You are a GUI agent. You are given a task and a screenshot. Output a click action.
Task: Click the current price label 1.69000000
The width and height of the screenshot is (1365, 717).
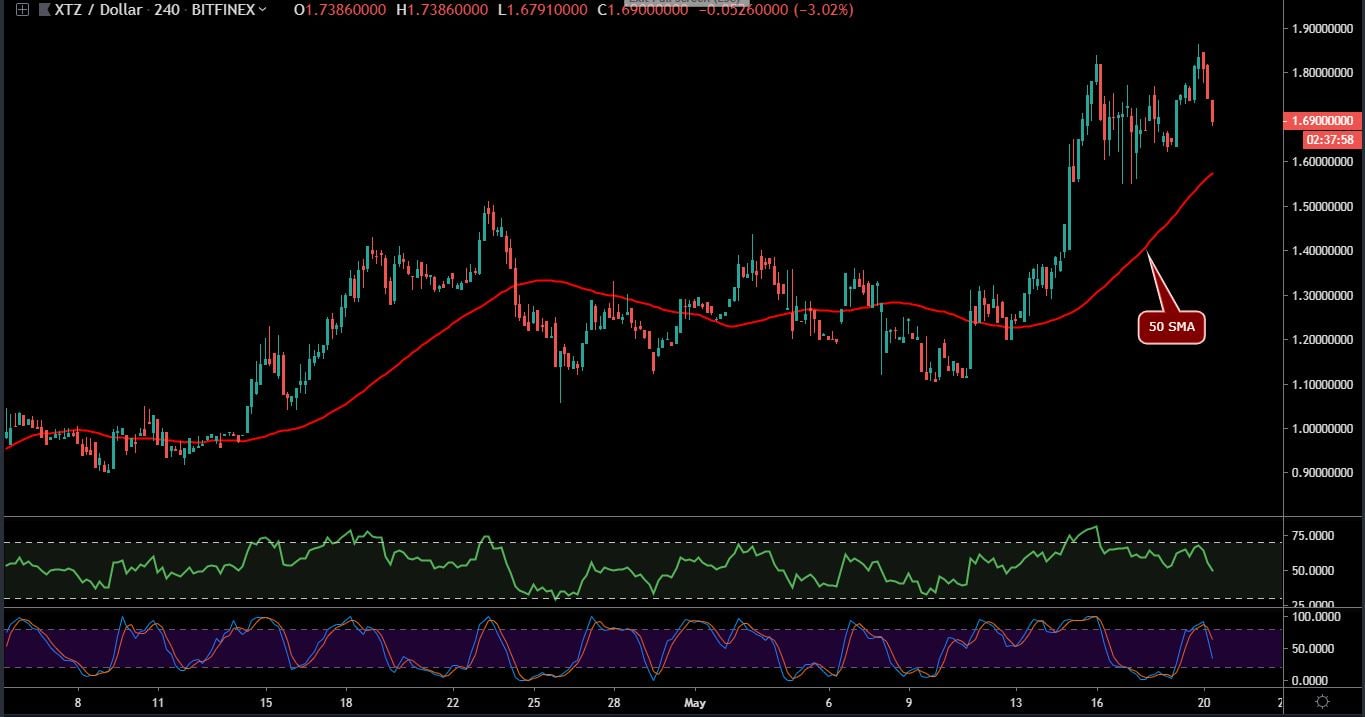(x=1322, y=120)
